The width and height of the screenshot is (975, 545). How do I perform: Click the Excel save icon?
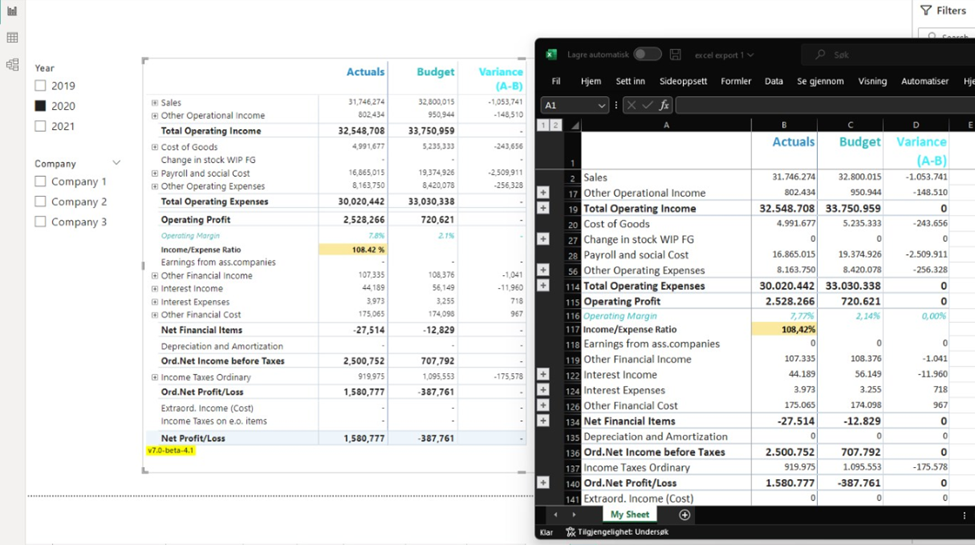[x=676, y=55]
